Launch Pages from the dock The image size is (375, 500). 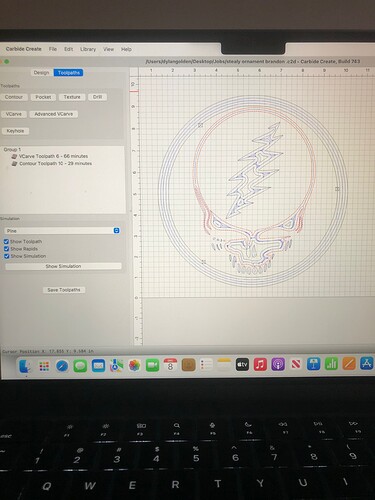[349, 364]
